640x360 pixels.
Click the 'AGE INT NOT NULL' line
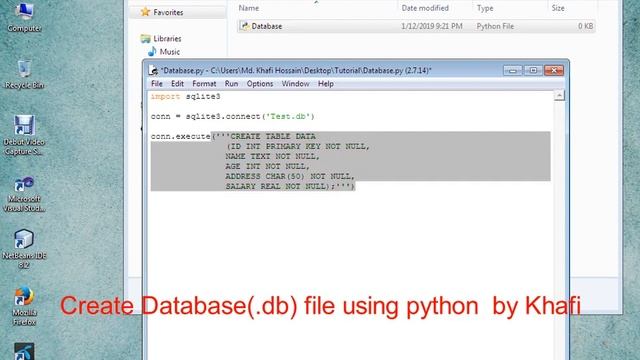pos(268,166)
